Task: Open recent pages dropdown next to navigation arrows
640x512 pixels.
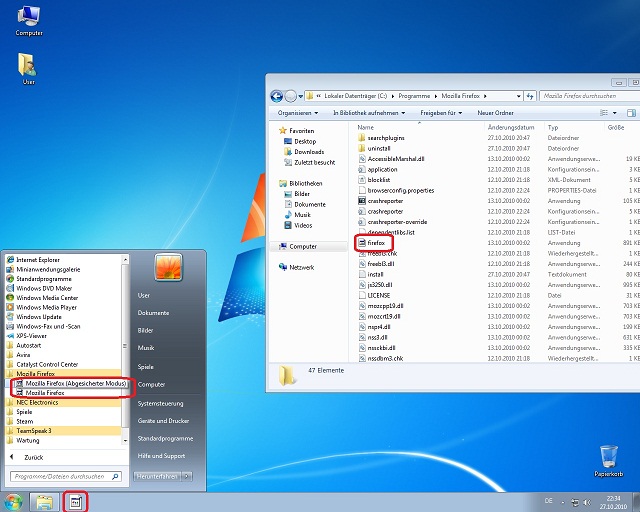Action: [x=301, y=97]
